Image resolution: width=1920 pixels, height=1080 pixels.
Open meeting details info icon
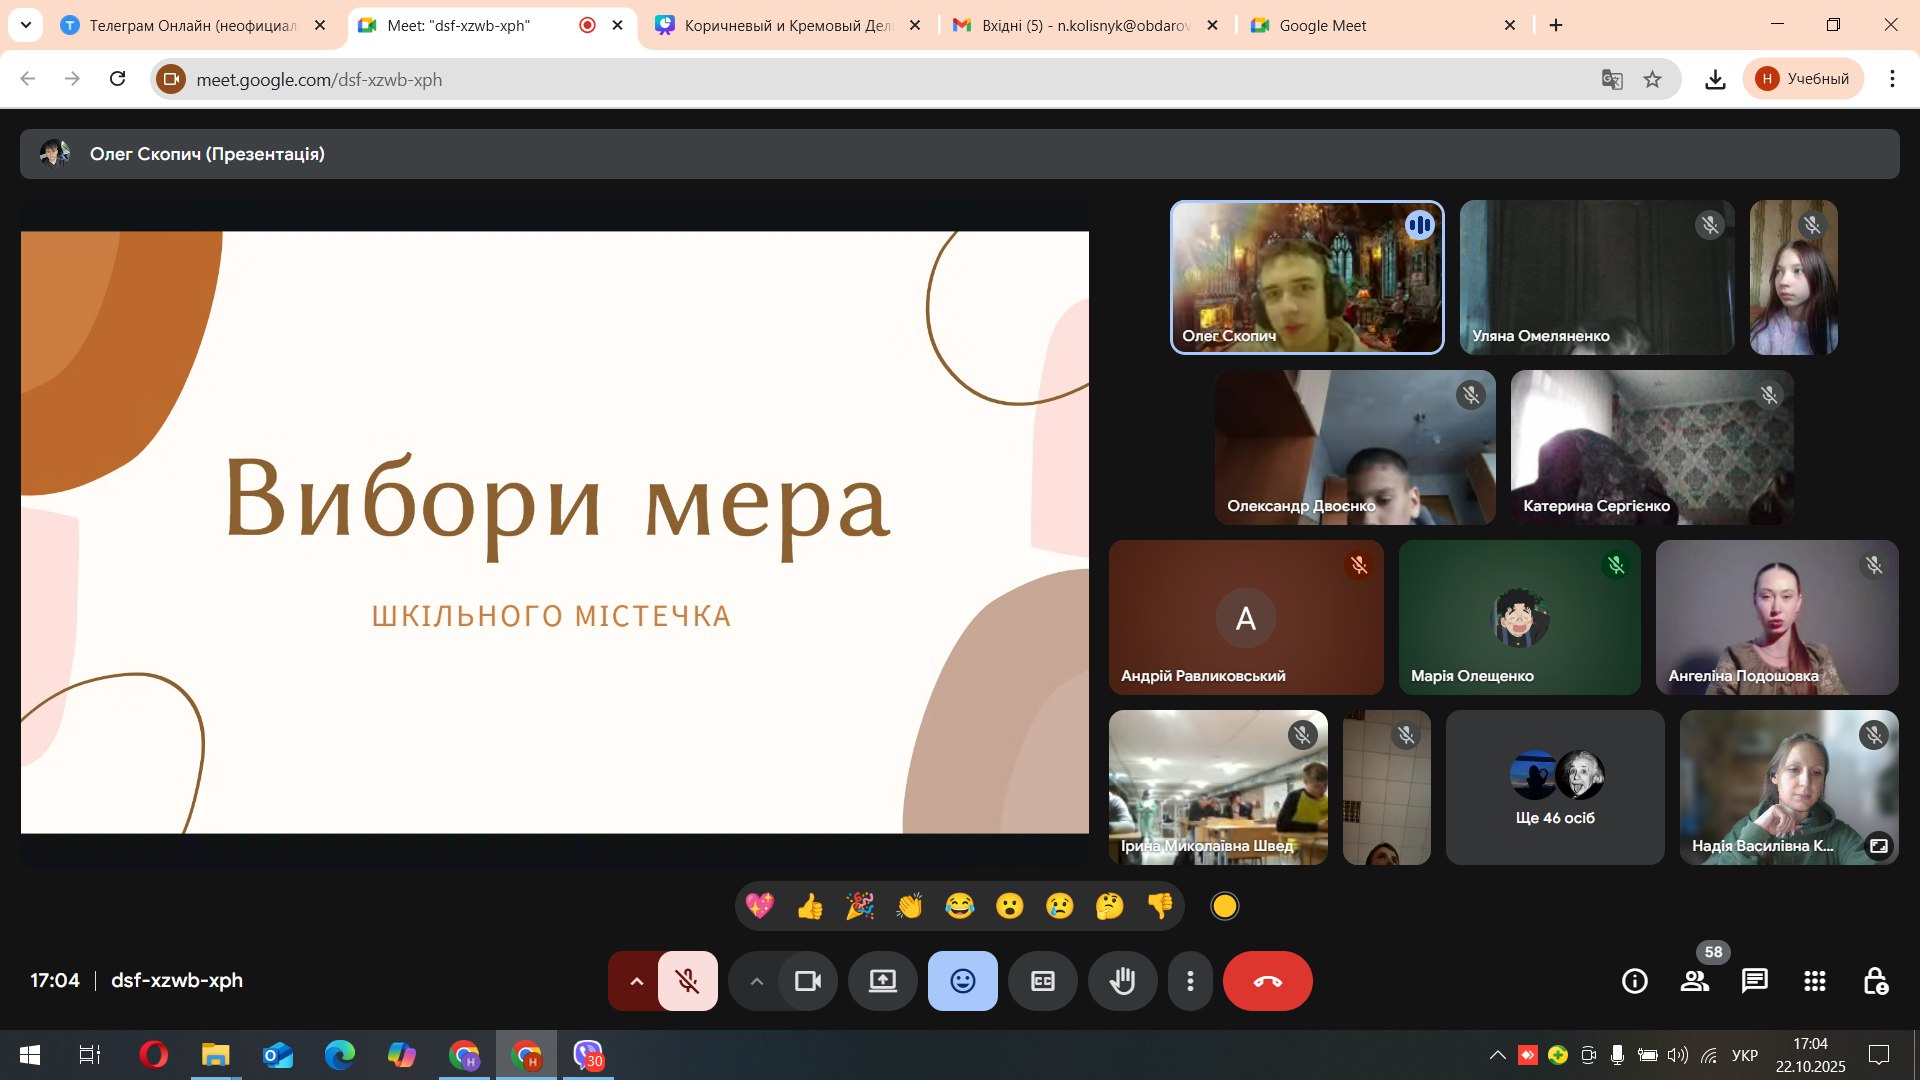(1634, 981)
